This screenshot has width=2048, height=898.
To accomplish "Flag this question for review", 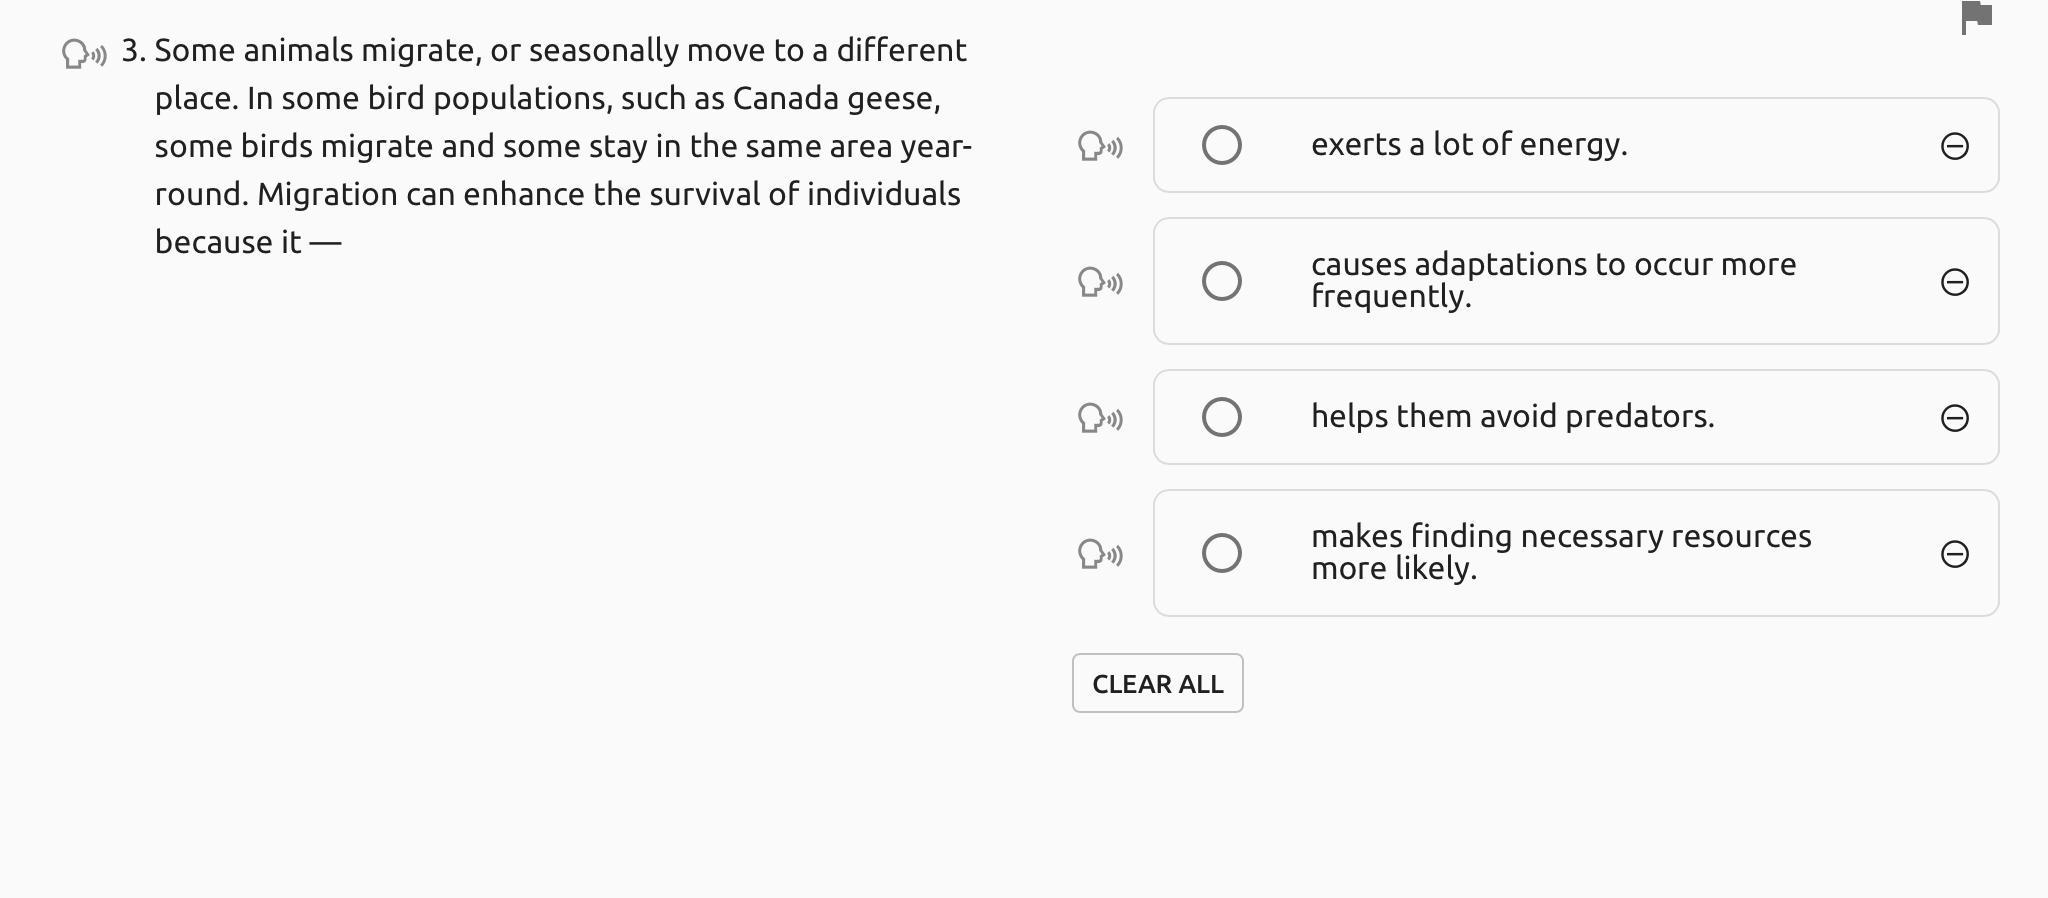I will pos(1977,17).
